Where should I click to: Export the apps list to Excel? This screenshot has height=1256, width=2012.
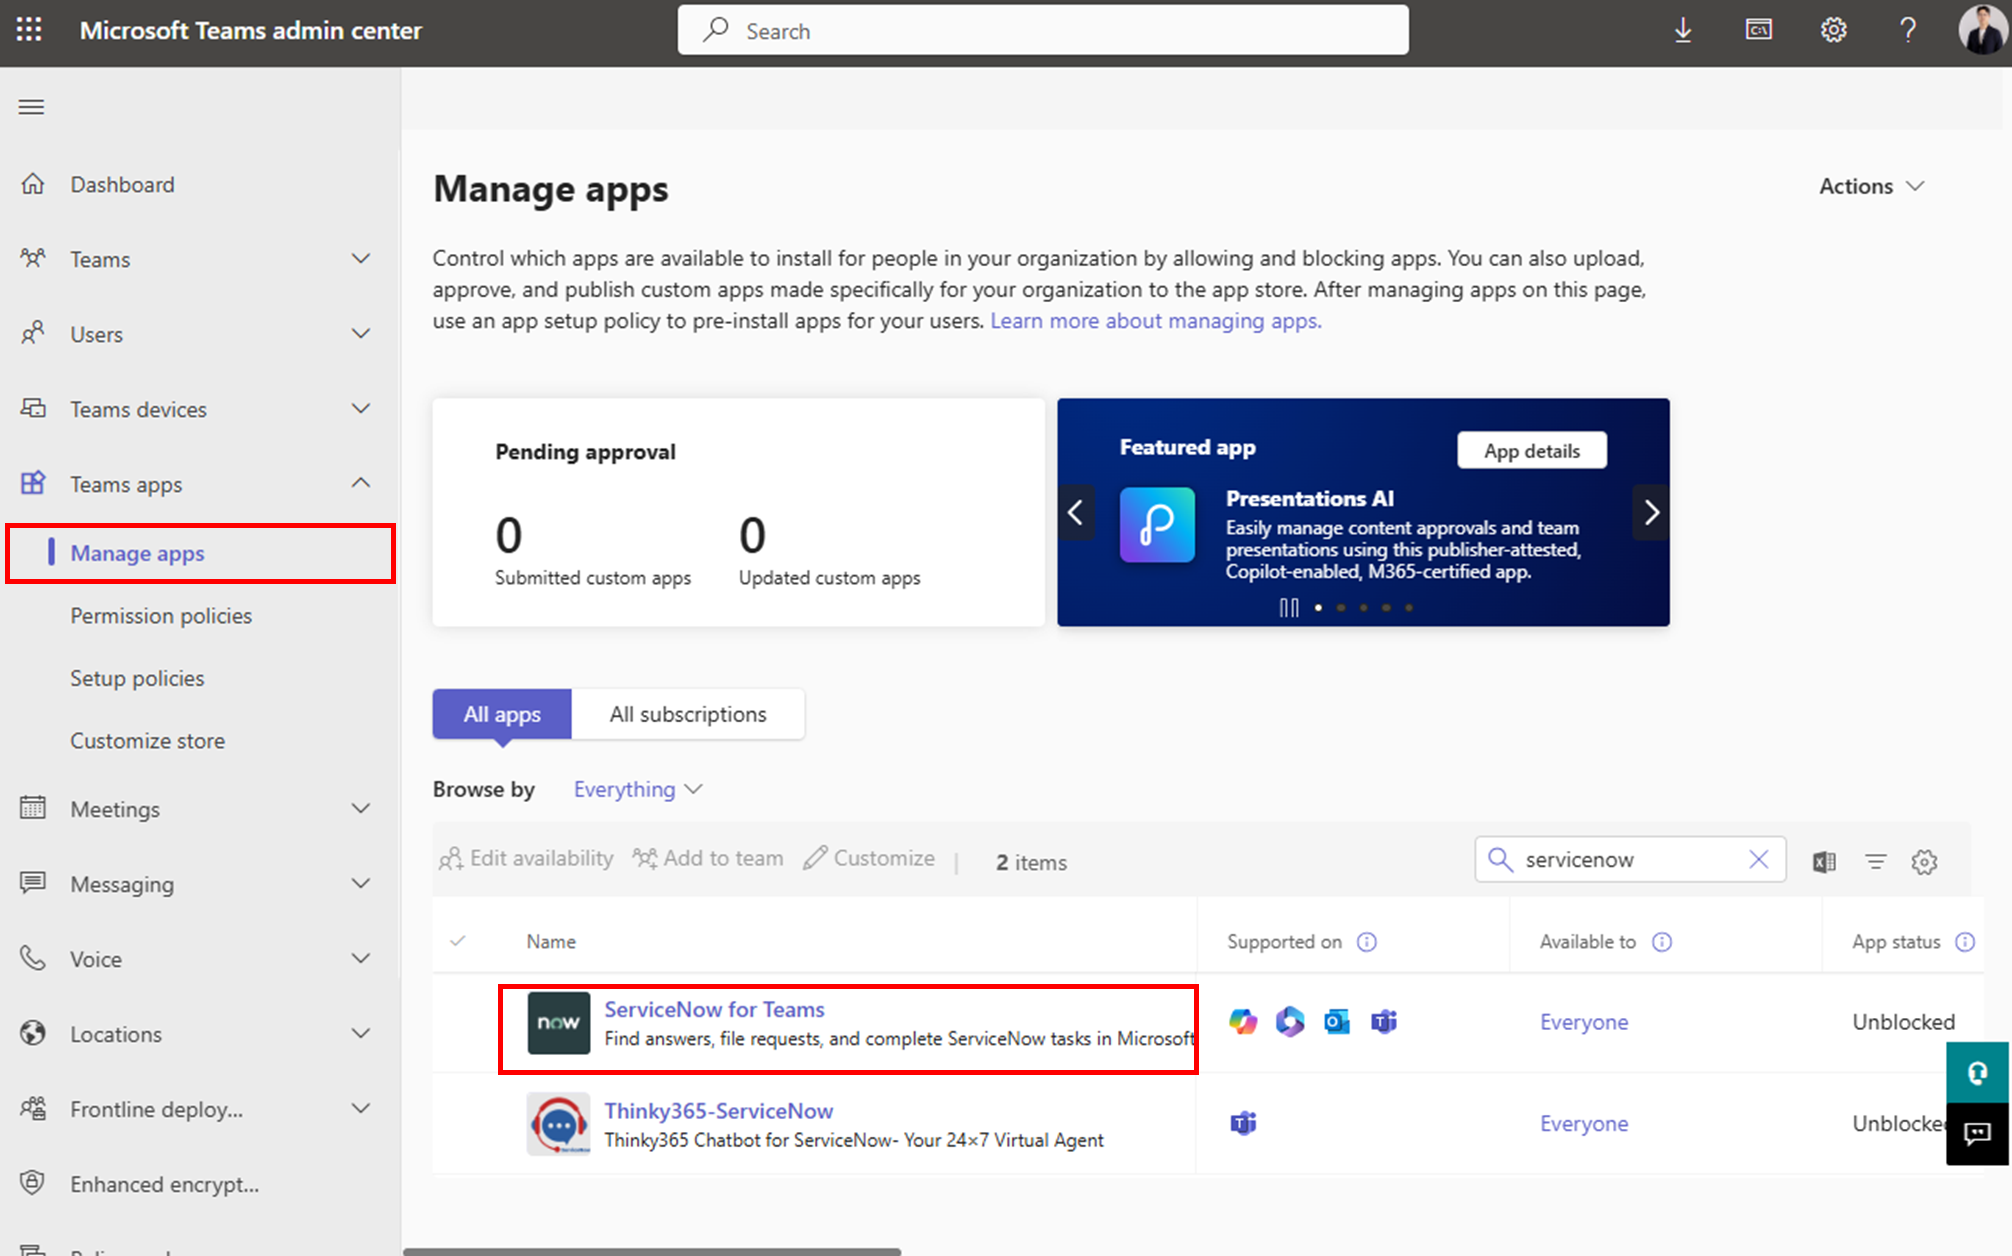(1823, 860)
